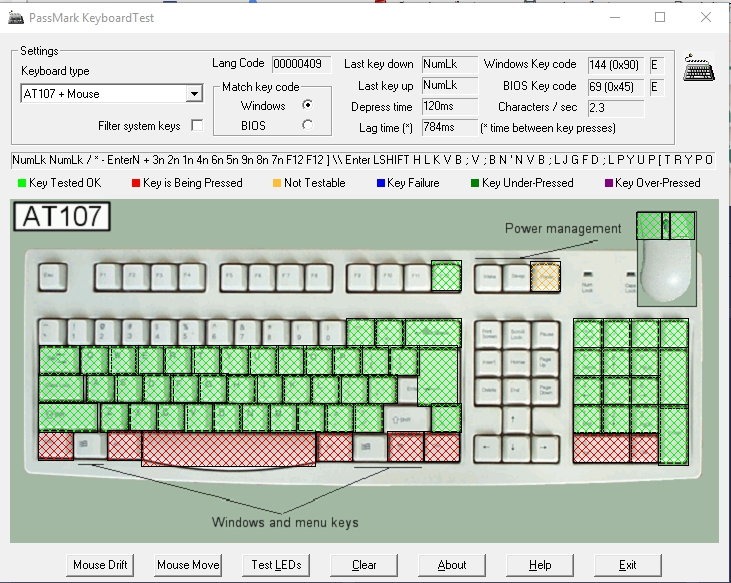731x583 pixels.
Task: Click the blue Key Failure legend swatch
Action: [x=380, y=183]
